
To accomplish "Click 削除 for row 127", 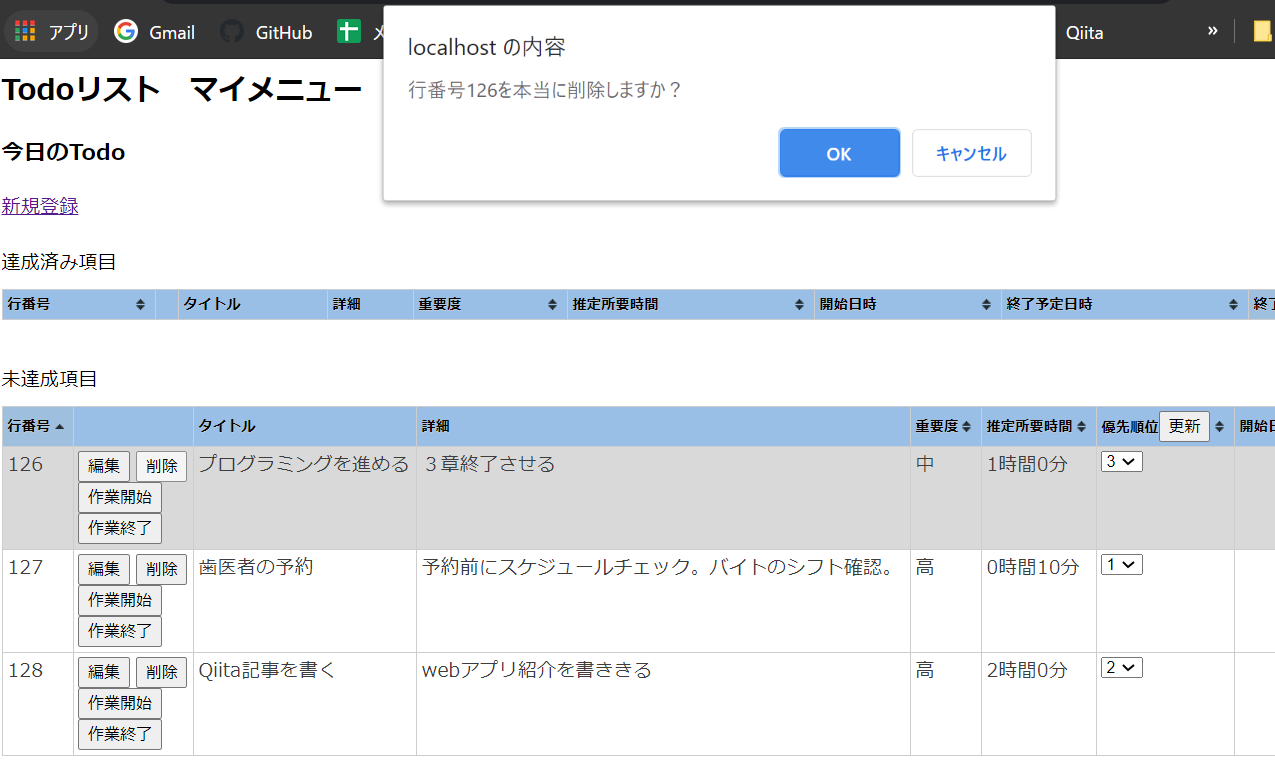I will [x=161, y=569].
